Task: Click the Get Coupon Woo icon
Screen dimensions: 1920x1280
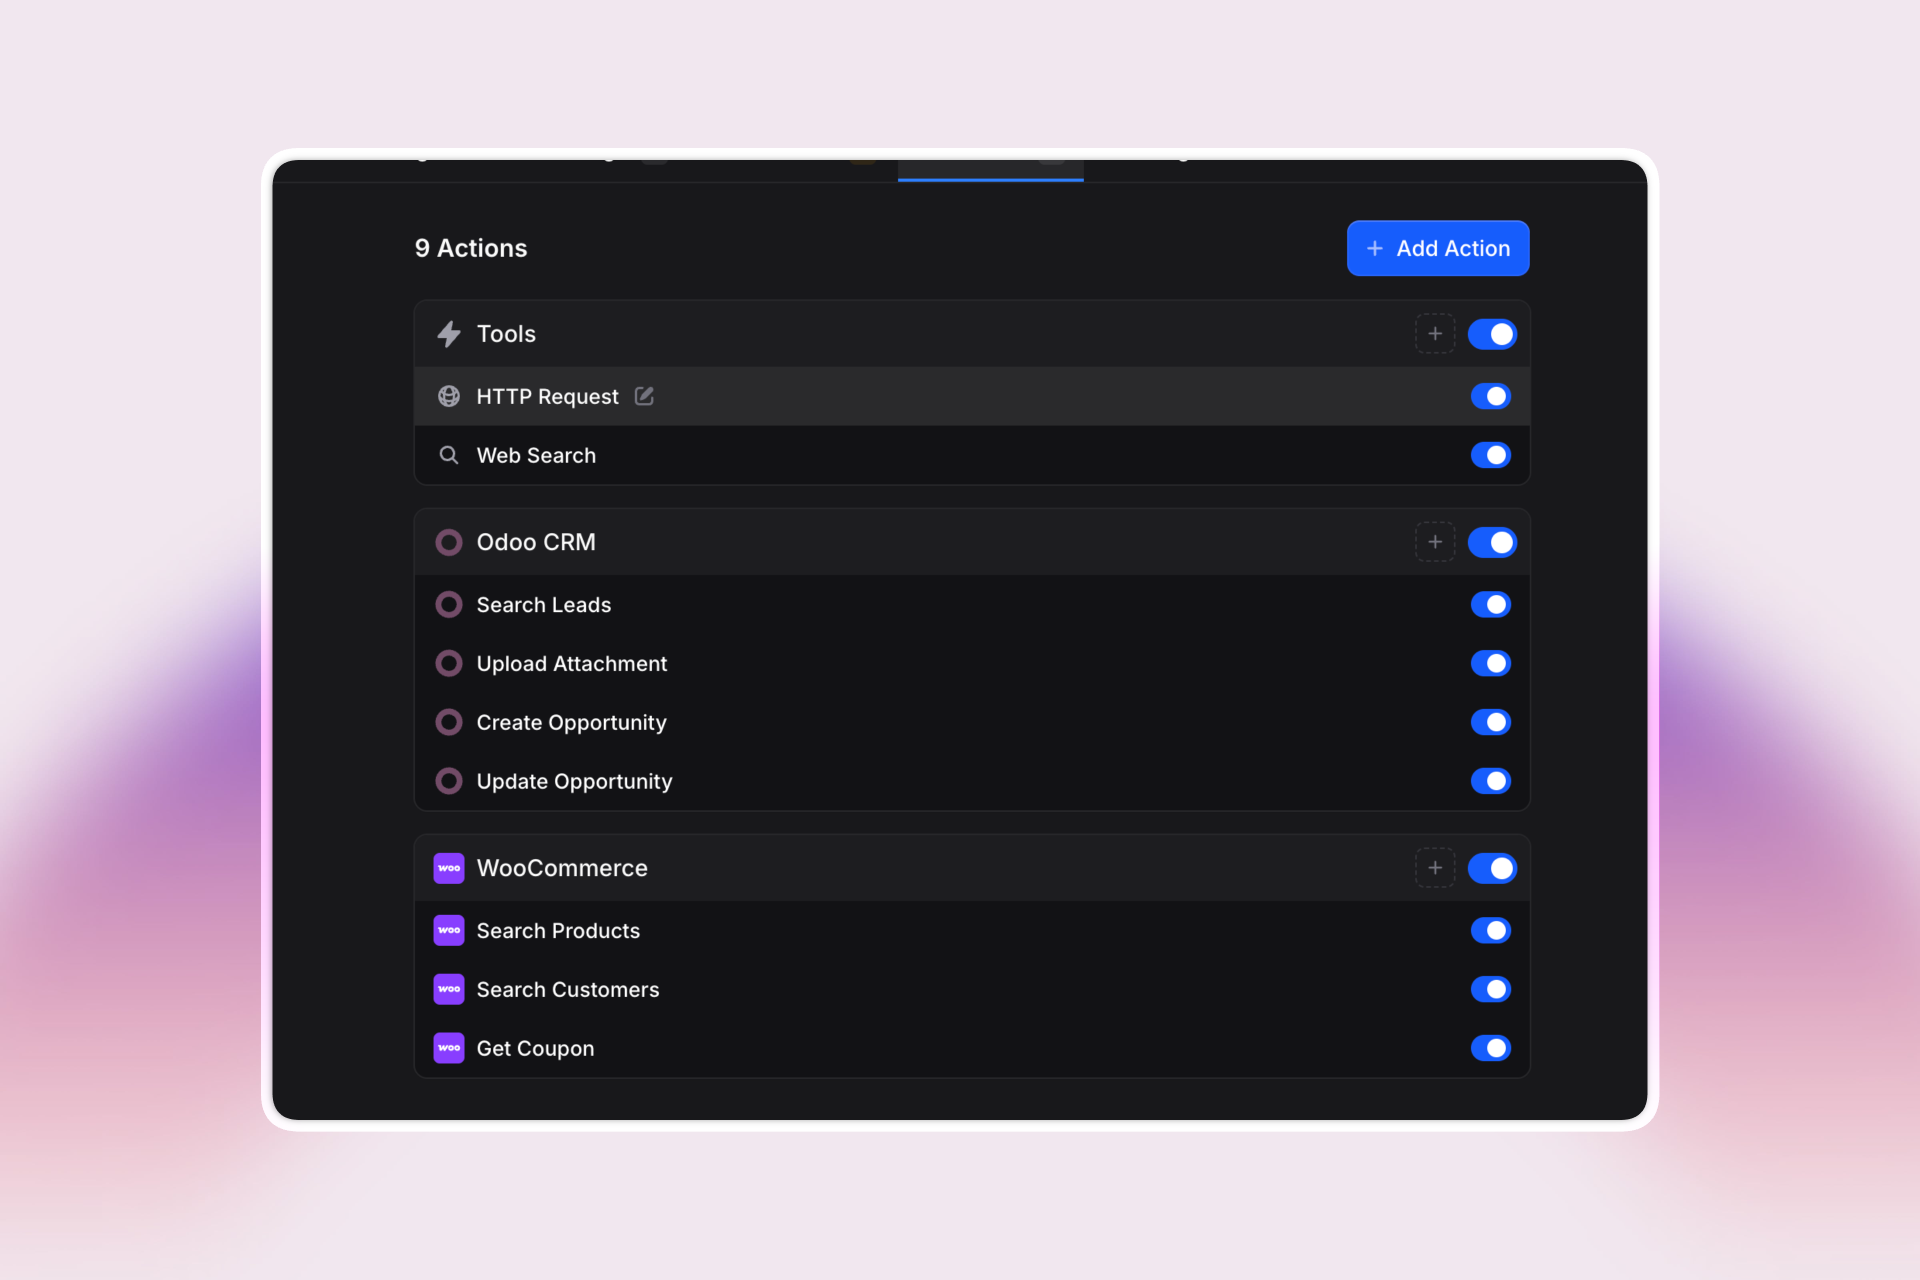Action: pos(449,1048)
